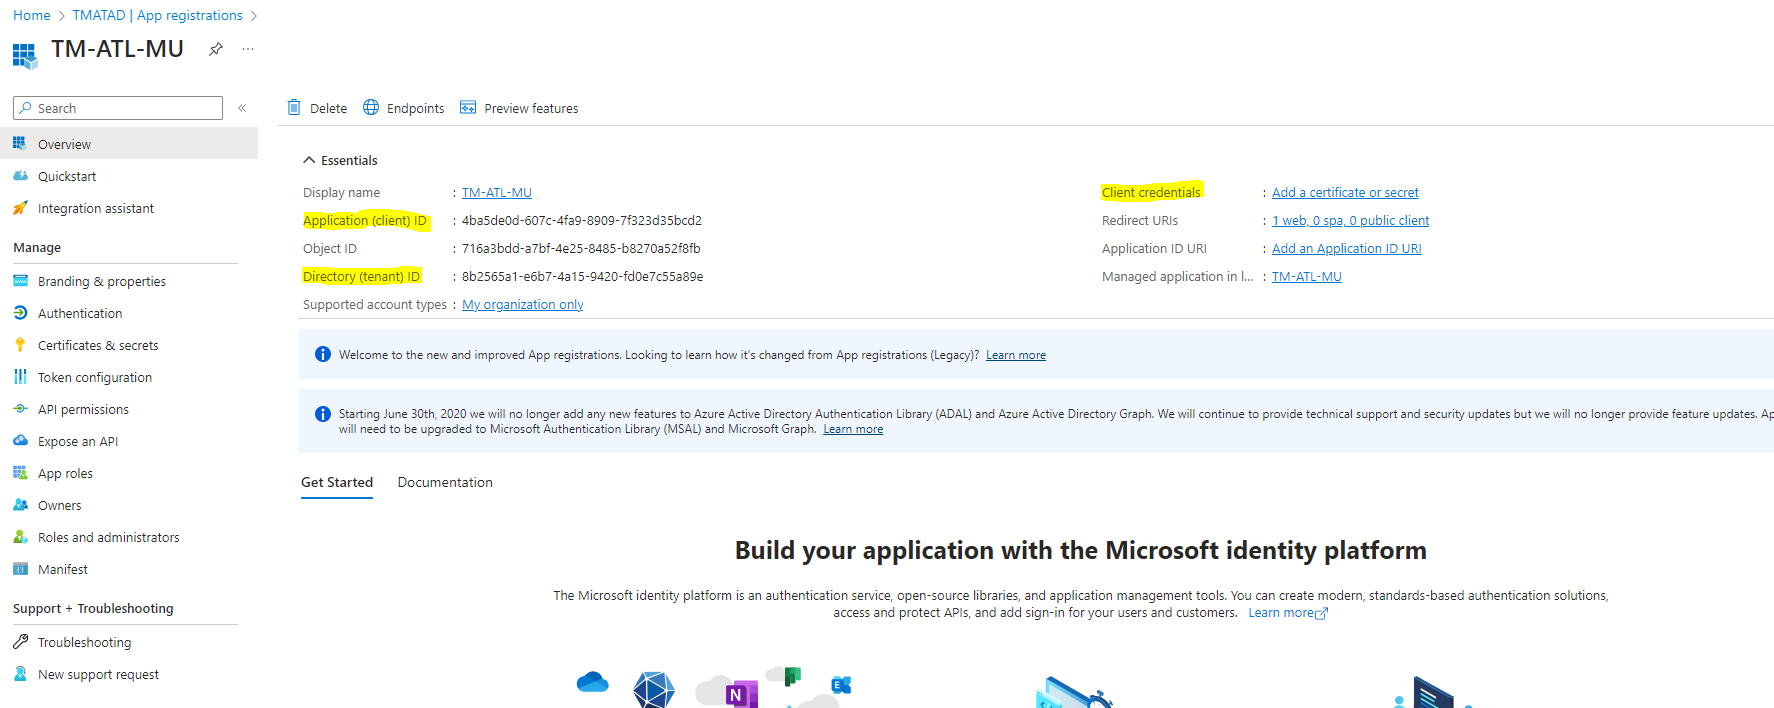The width and height of the screenshot is (1774, 708).
Task: Click the Integration assistant rocket icon
Action: (x=20, y=208)
